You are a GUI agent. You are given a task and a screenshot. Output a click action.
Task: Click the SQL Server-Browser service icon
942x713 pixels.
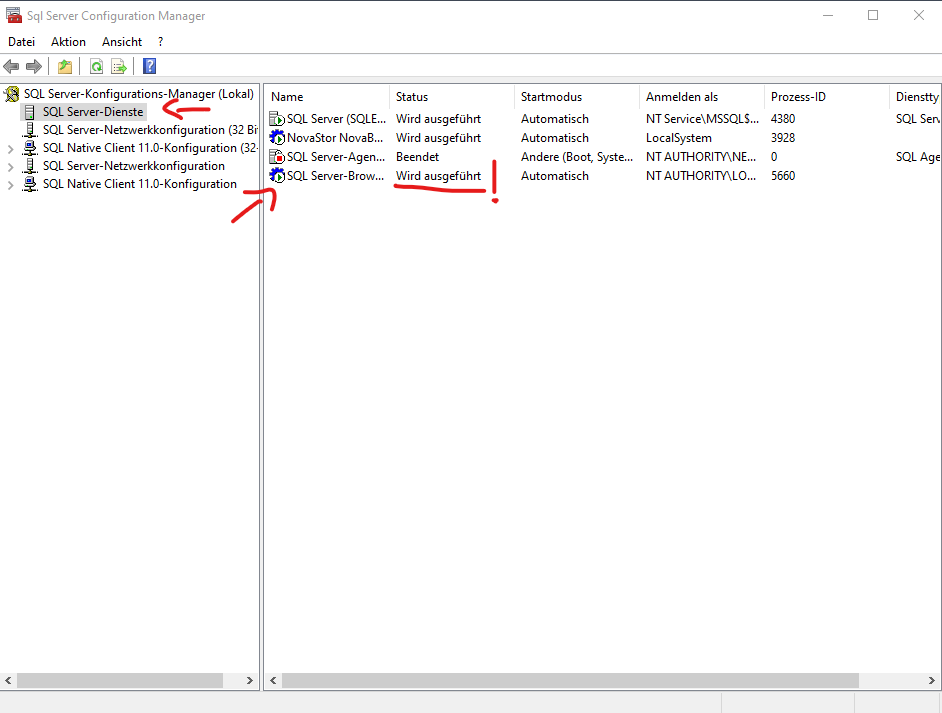tap(277, 176)
